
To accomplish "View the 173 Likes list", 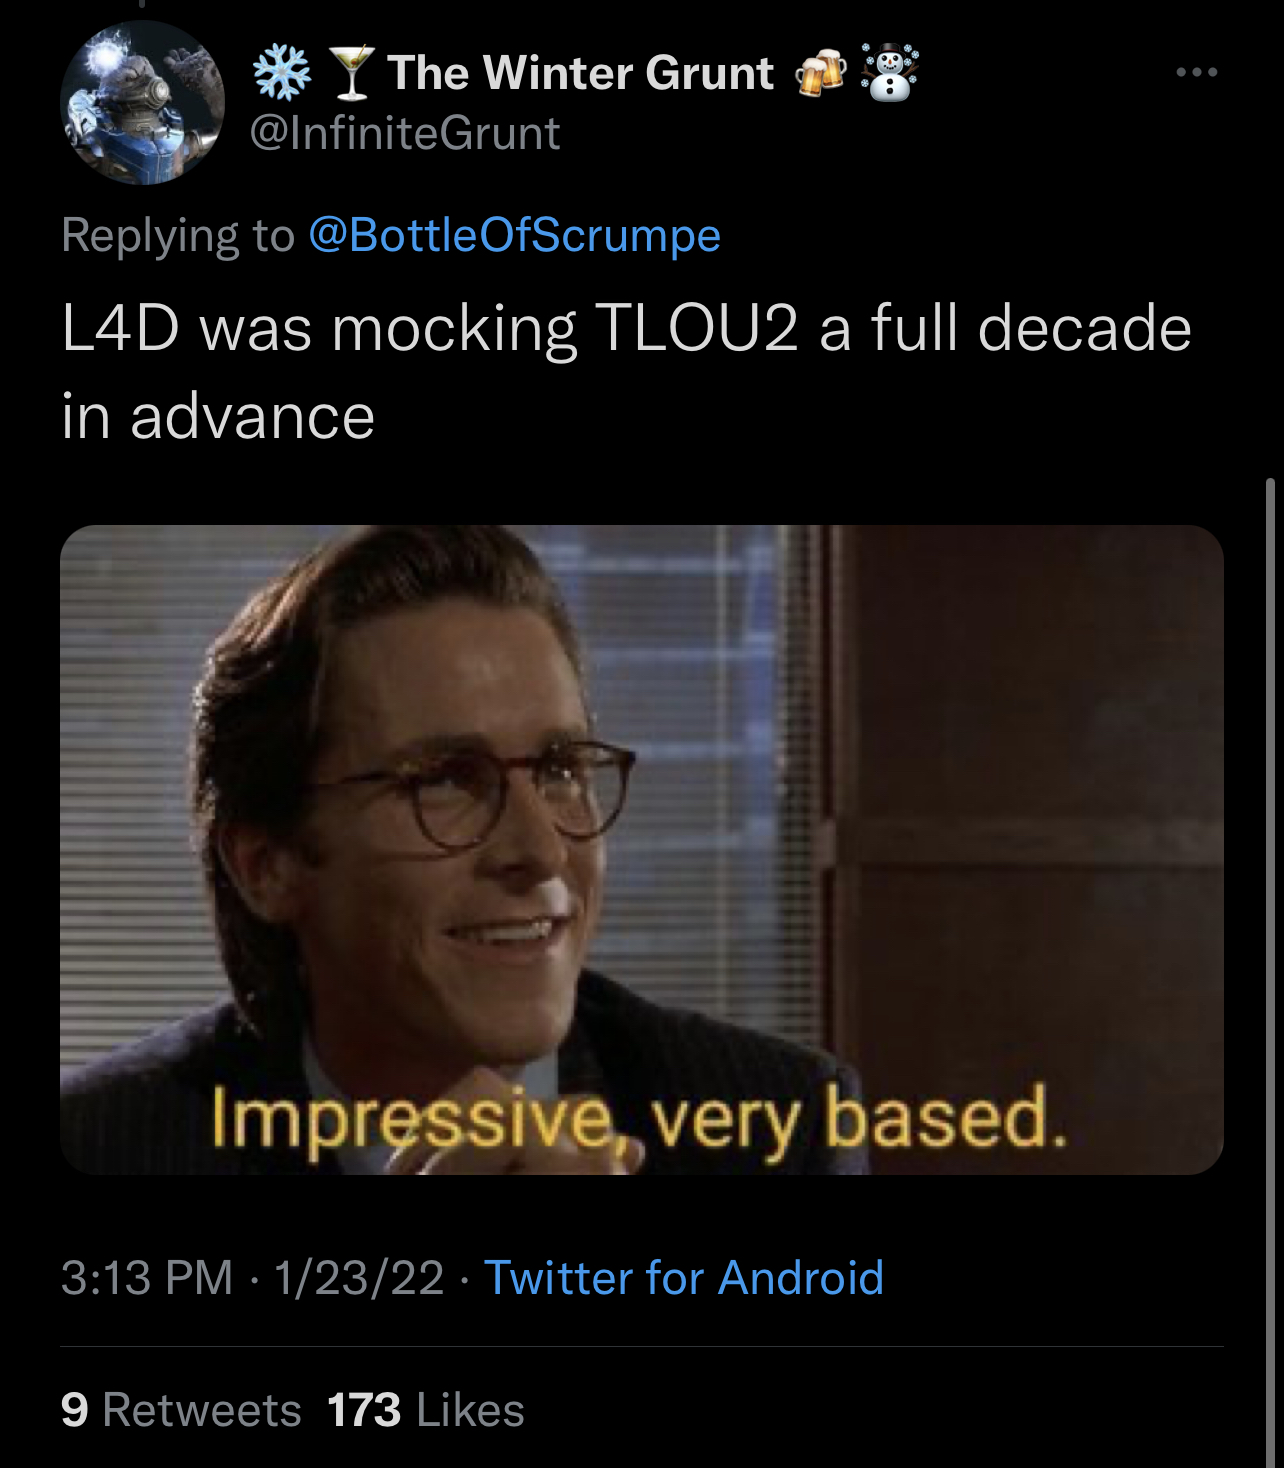I will [x=426, y=1410].
